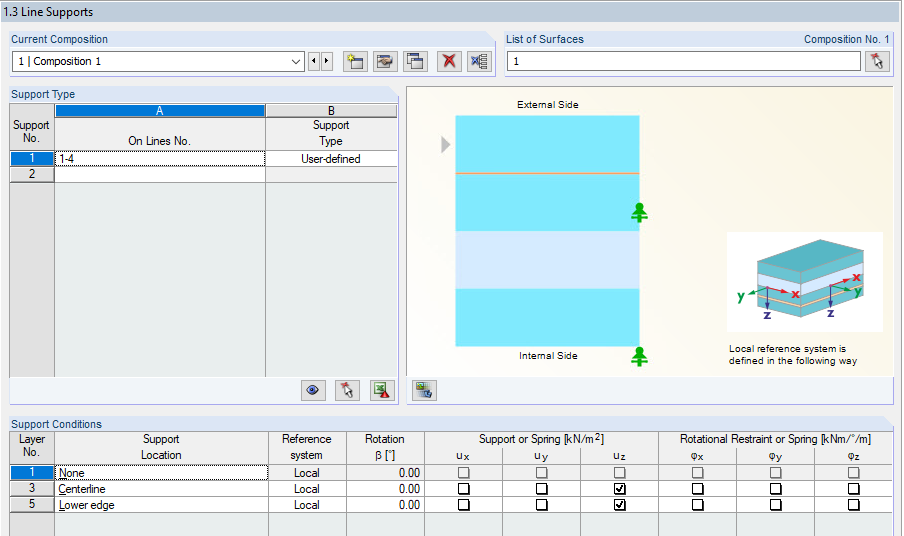The height and width of the screenshot is (536, 904).
Task: Enable φx restraint for Centerline row
Action: [698, 489]
